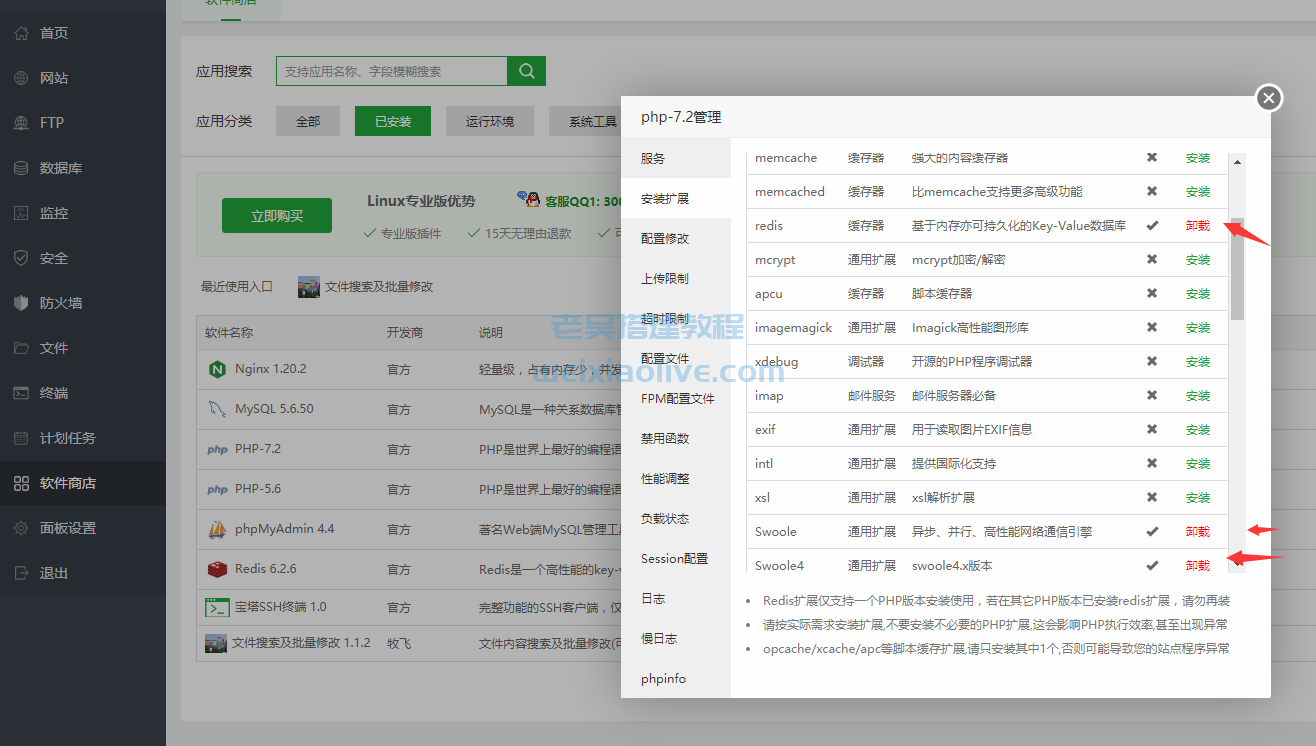Open the 首页 home icon in sidebar
The height and width of the screenshot is (746, 1316).
(21, 33)
